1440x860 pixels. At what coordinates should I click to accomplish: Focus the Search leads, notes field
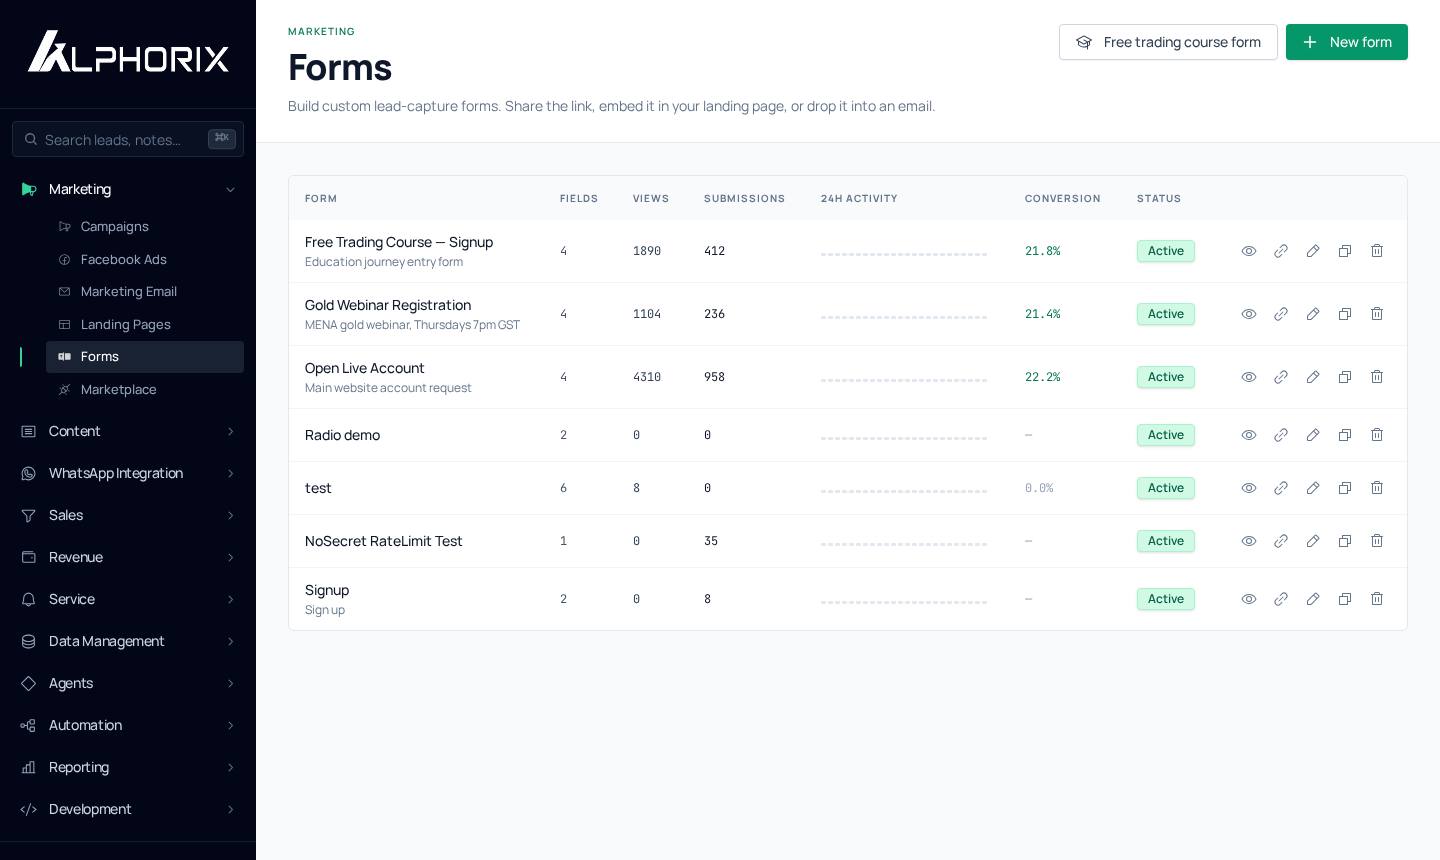[x=128, y=139]
